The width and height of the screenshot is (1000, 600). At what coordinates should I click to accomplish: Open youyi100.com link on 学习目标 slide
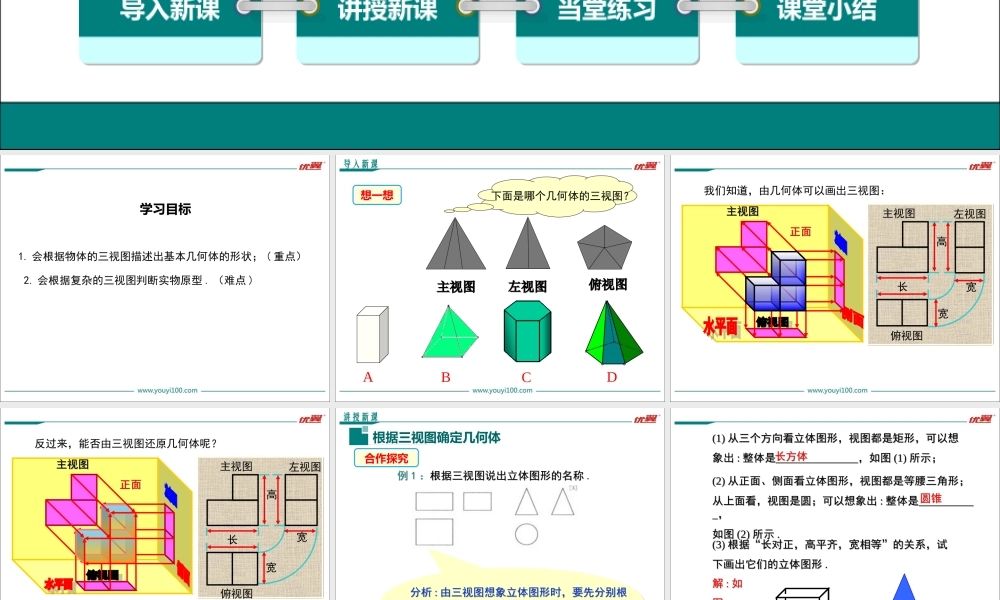[x=167, y=391]
